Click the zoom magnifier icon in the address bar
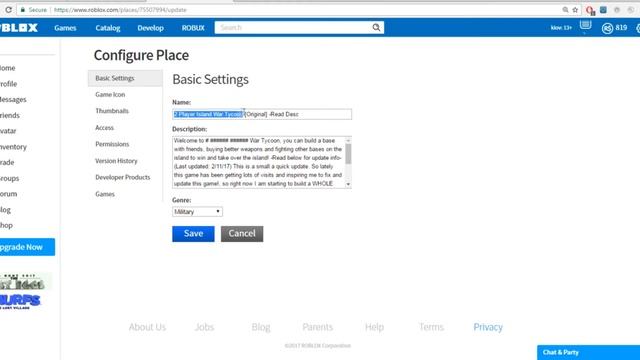This screenshot has height=360, width=640. pyautogui.click(x=565, y=10)
